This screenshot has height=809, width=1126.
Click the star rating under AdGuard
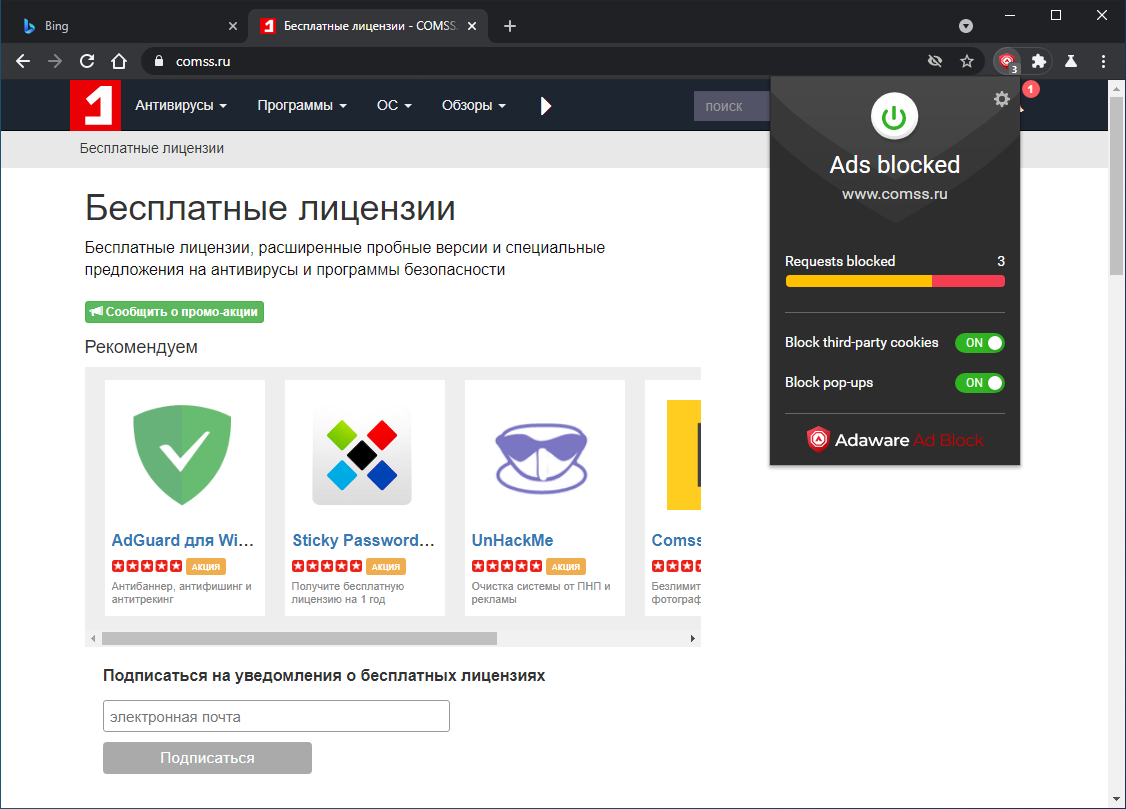(146, 566)
